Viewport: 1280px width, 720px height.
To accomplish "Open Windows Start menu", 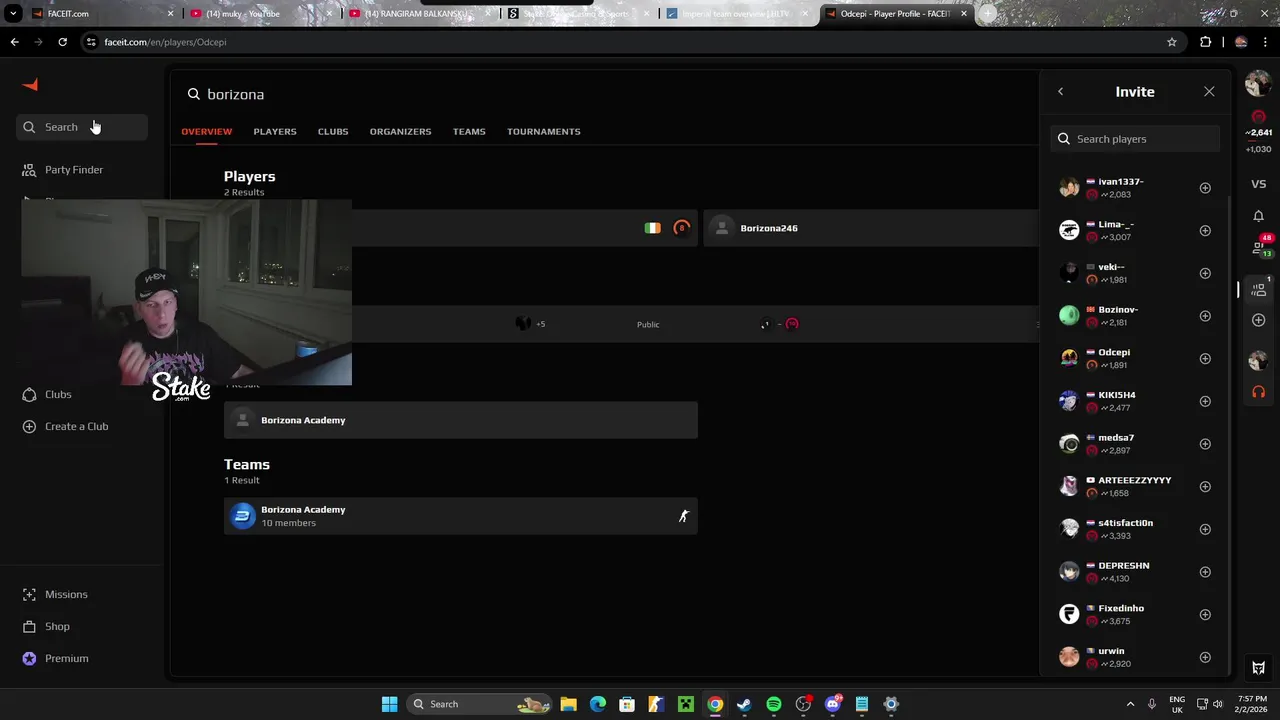I will click(389, 704).
